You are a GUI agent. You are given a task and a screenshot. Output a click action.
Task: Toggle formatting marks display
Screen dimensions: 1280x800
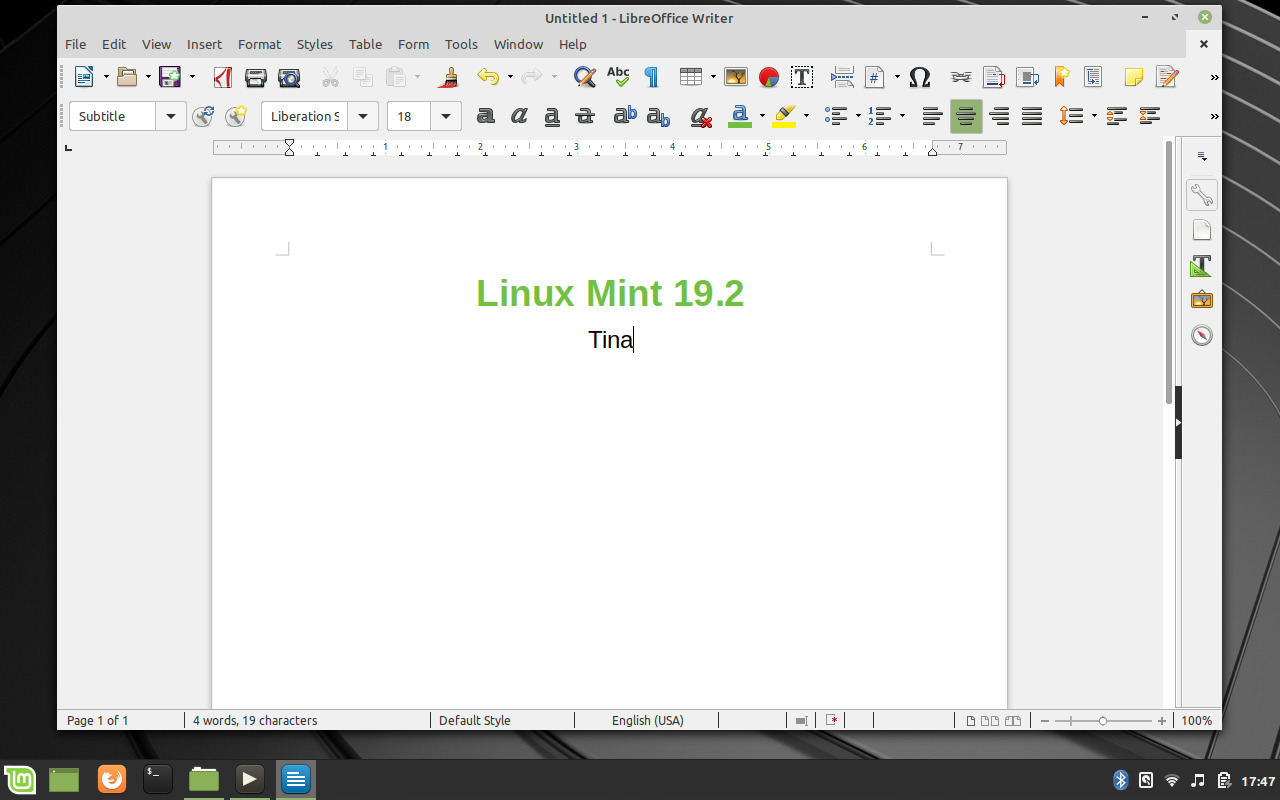tap(651, 77)
